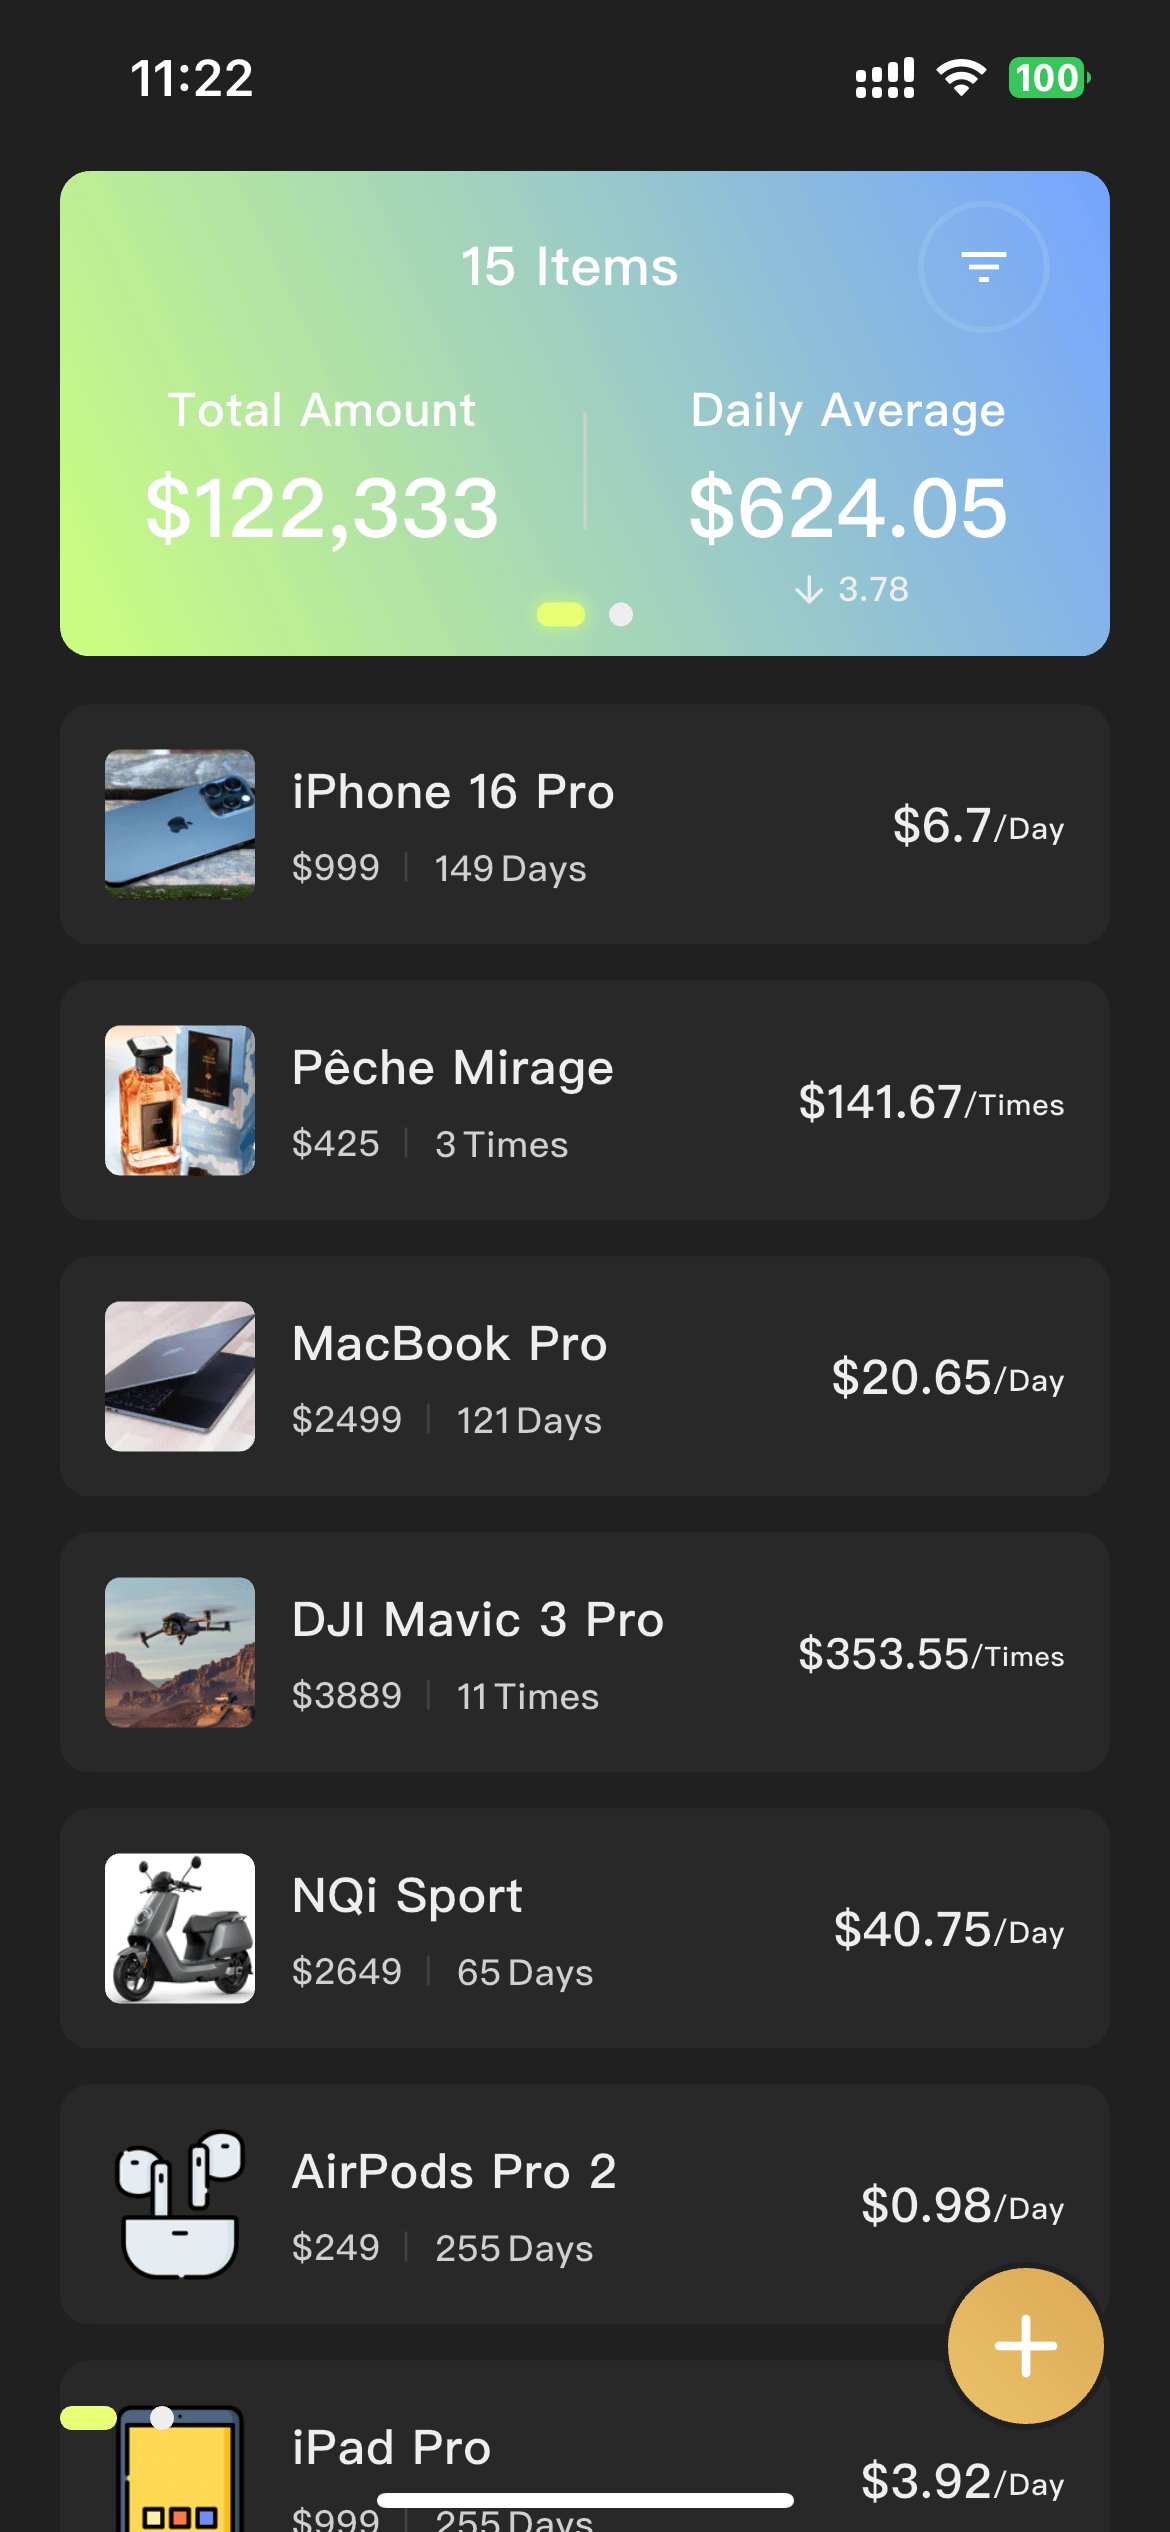Tap the downward trend arrow indicator
The image size is (1170, 2532).
point(809,589)
